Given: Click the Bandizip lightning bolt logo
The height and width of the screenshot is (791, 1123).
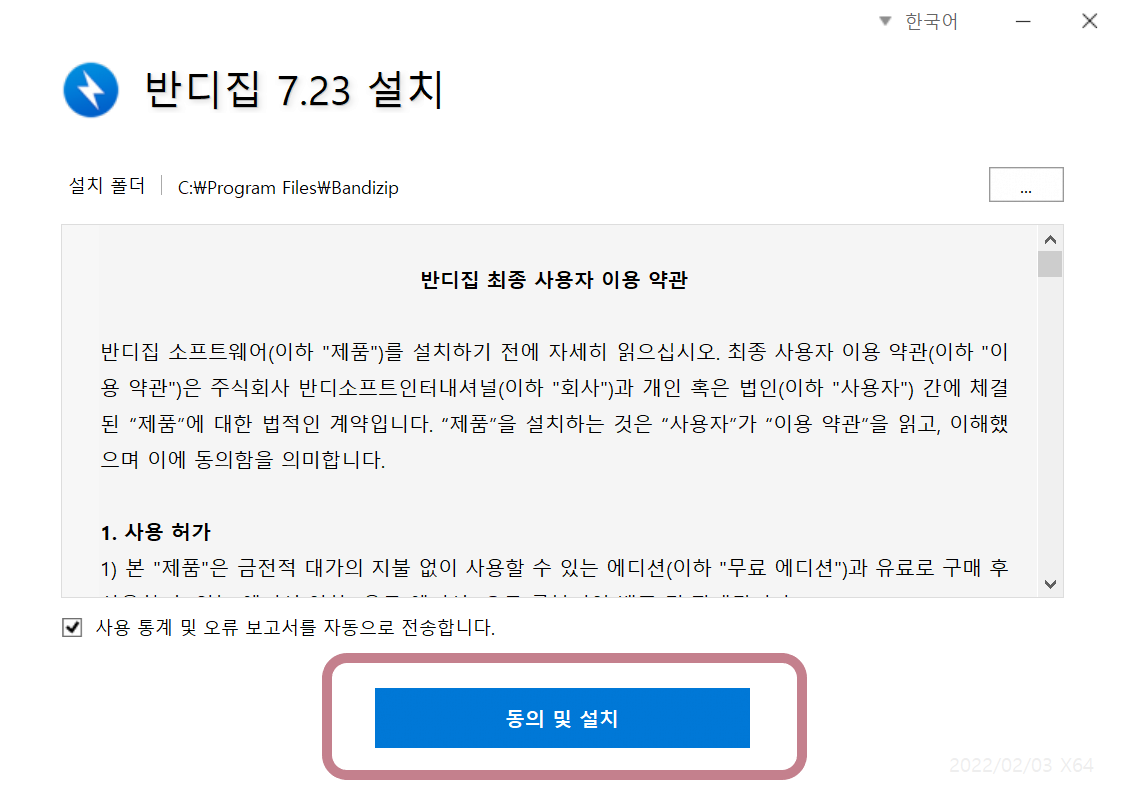Looking at the screenshot, I should (x=91, y=90).
